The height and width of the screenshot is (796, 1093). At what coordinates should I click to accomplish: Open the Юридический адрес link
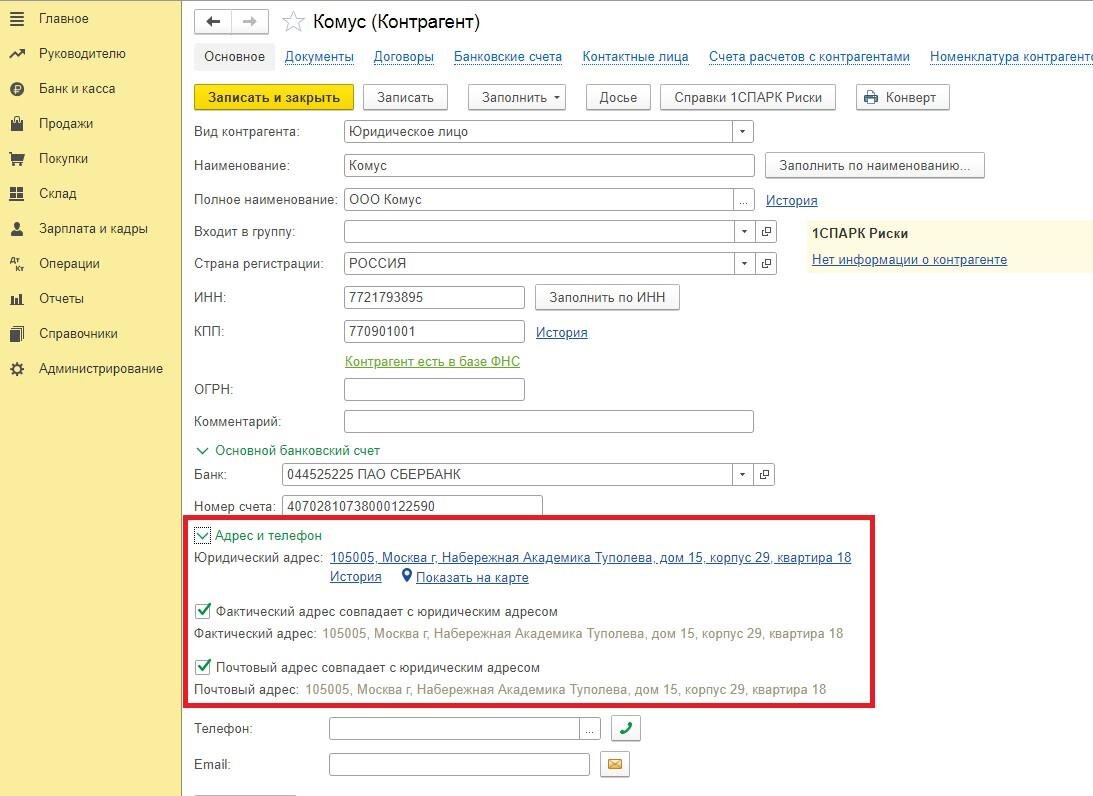click(590, 558)
